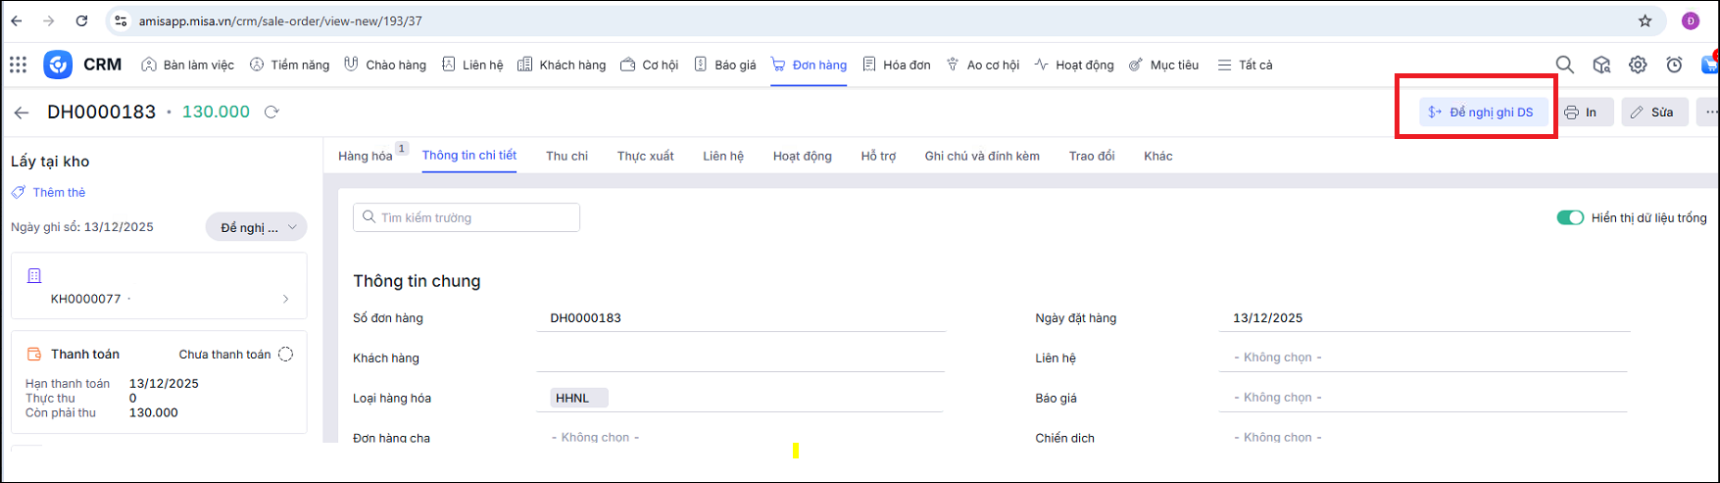The image size is (1720, 483).
Task: Open the settings gear icon
Action: pyautogui.click(x=1638, y=65)
